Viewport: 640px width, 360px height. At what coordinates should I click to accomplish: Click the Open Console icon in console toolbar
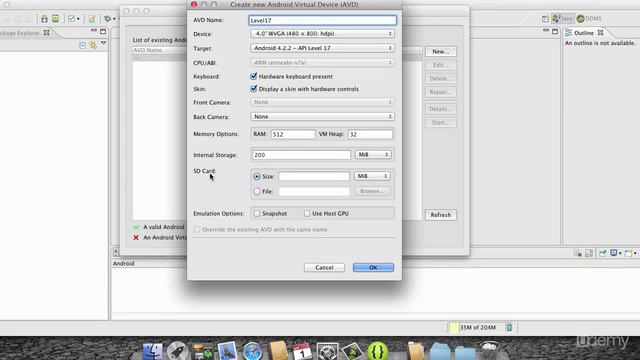pos(630,253)
